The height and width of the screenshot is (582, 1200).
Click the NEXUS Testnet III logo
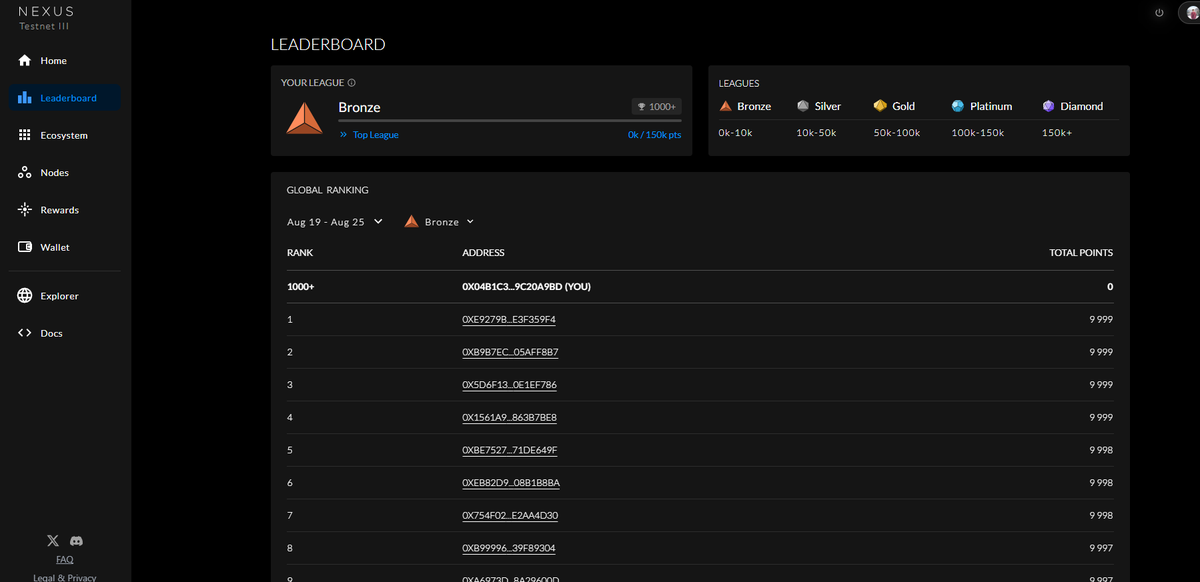[46, 18]
